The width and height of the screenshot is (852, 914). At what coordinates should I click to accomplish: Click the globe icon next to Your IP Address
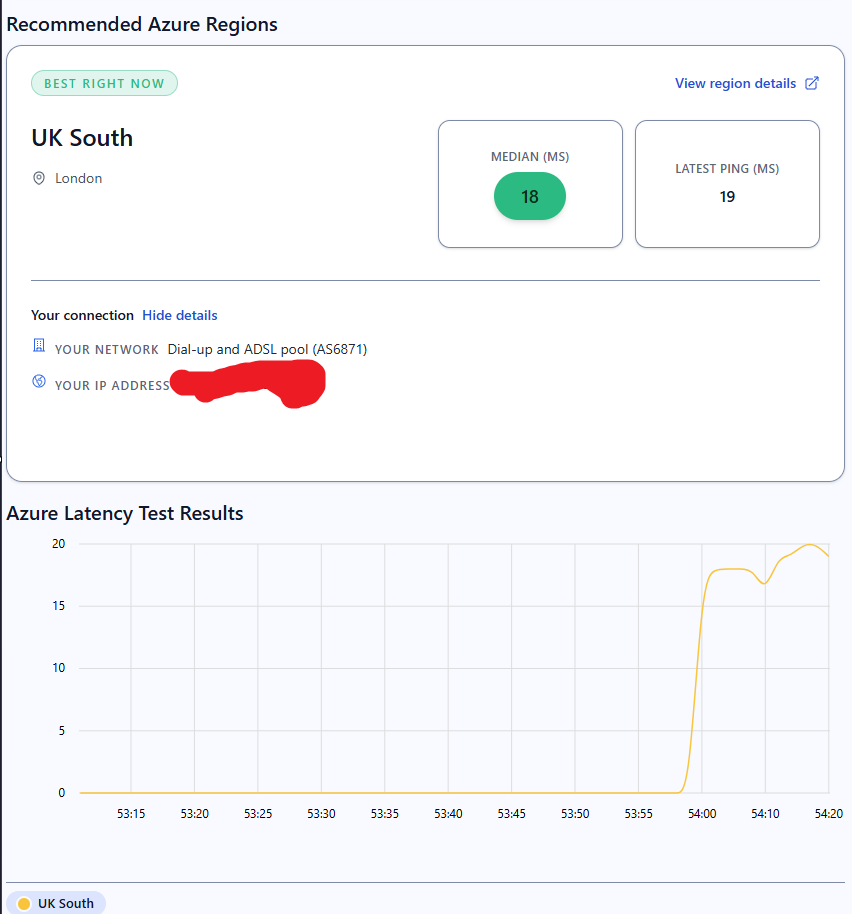click(39, 381)
